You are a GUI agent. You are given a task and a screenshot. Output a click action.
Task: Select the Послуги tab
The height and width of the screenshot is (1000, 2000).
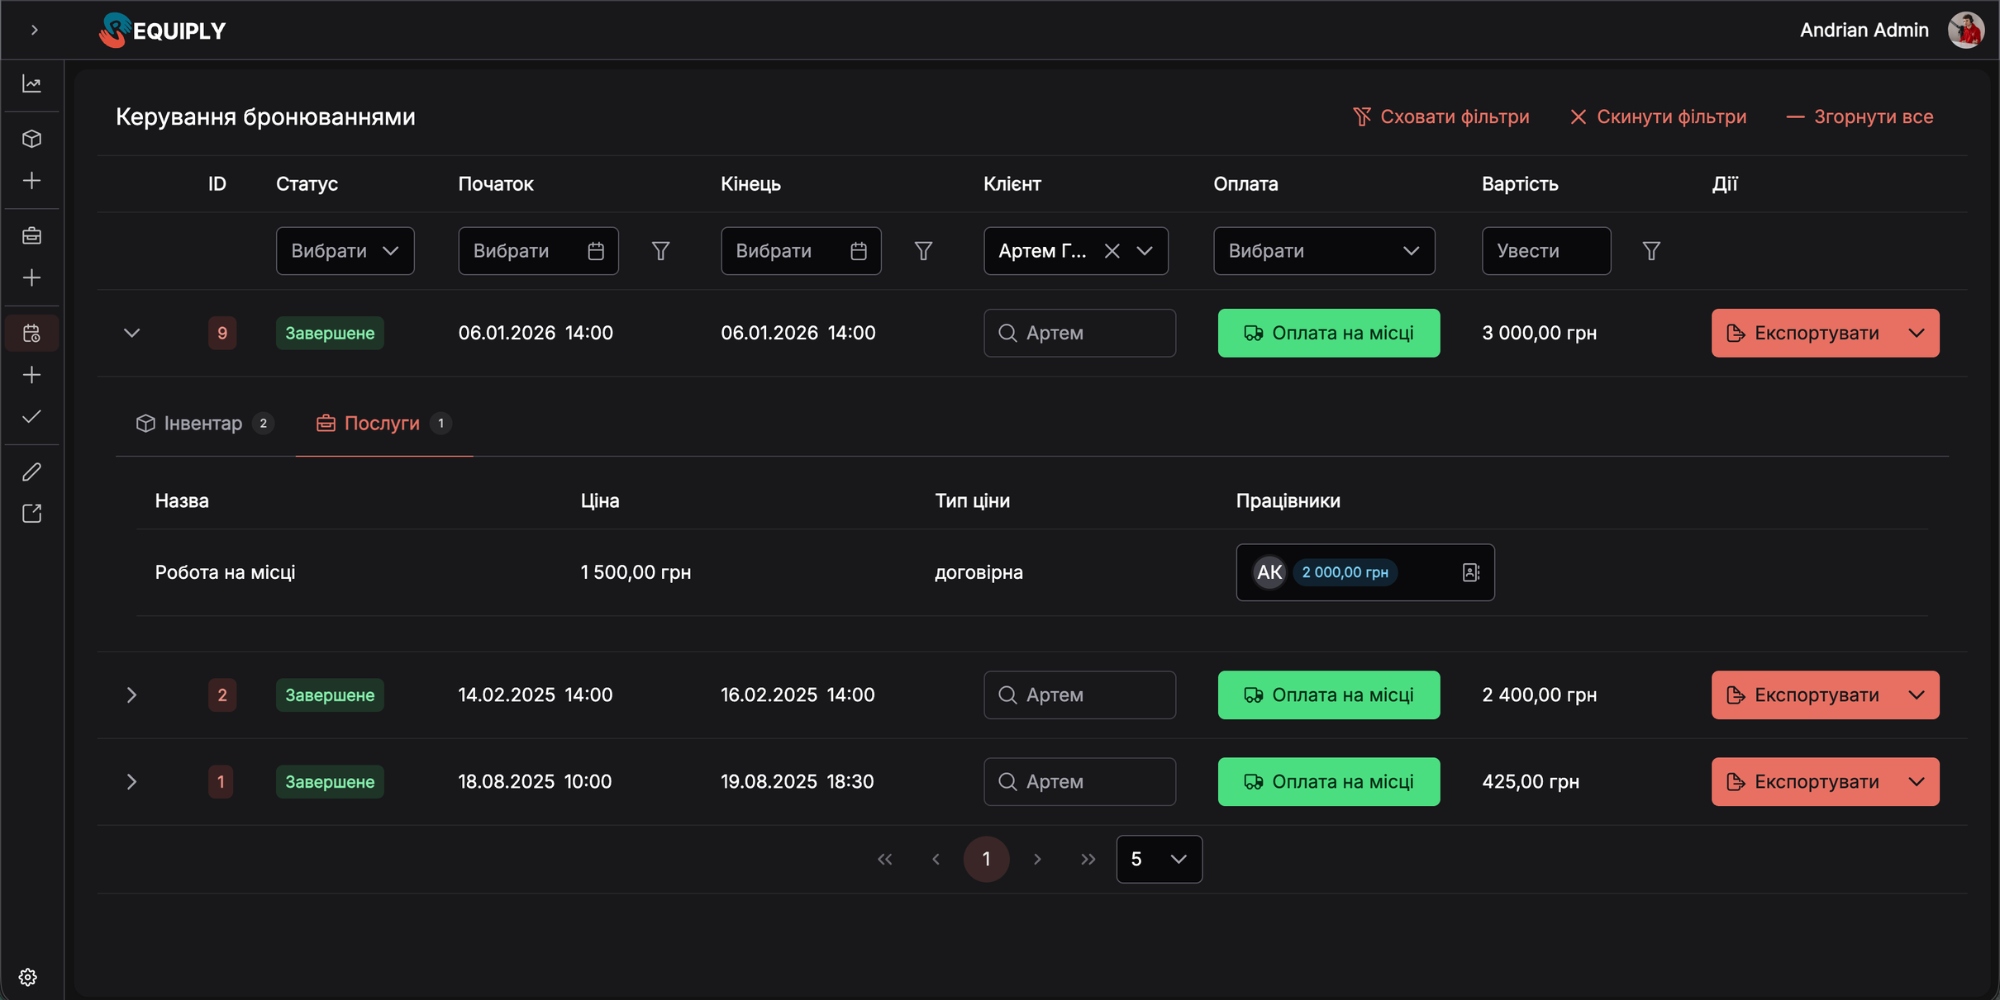click(382, 423)
